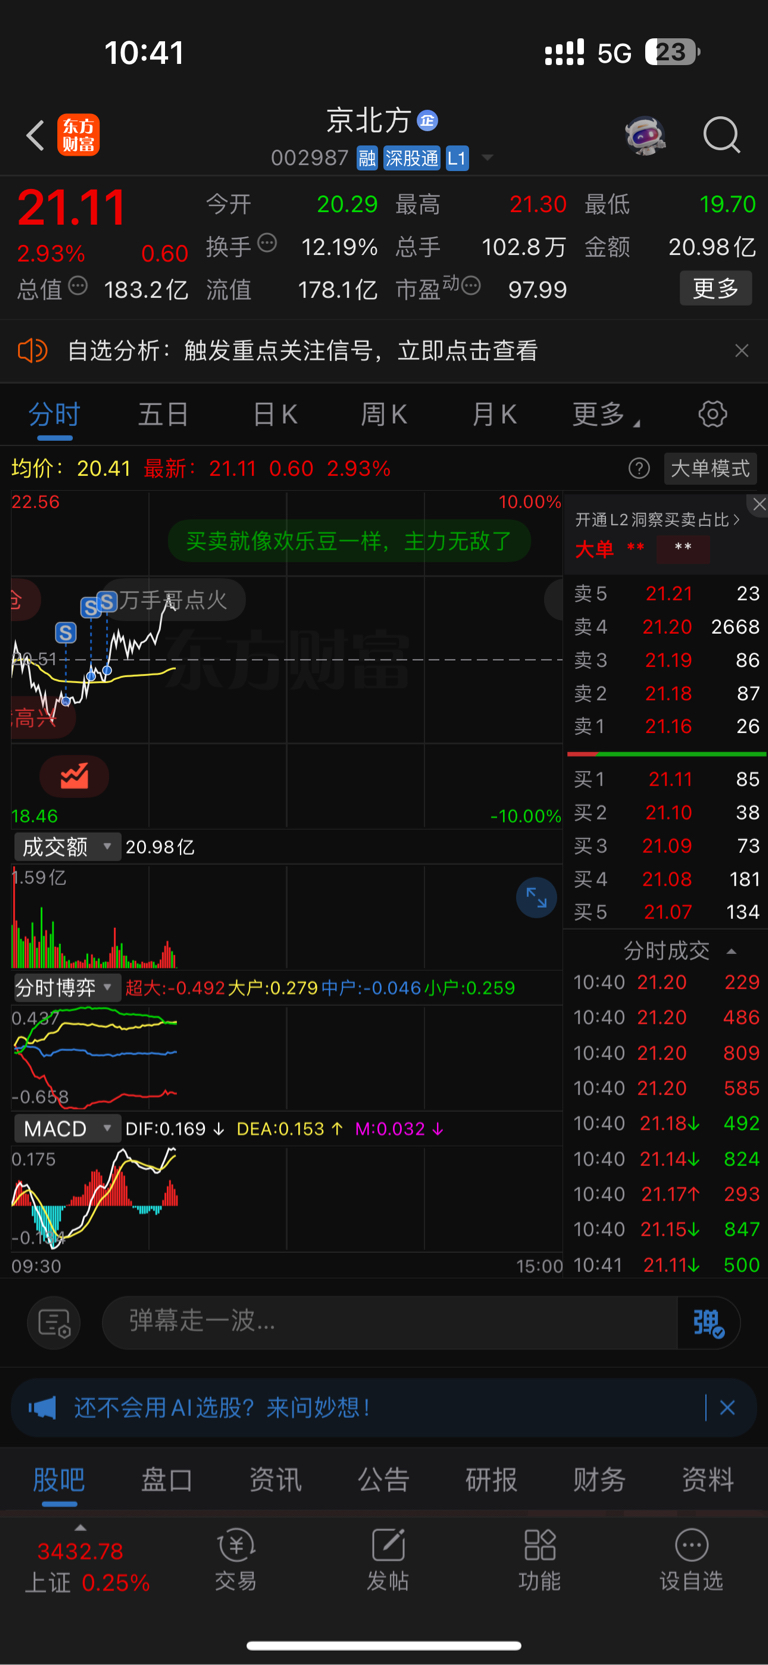
Task: Tap the 万手哥点火 label
Action: point(173,600)
